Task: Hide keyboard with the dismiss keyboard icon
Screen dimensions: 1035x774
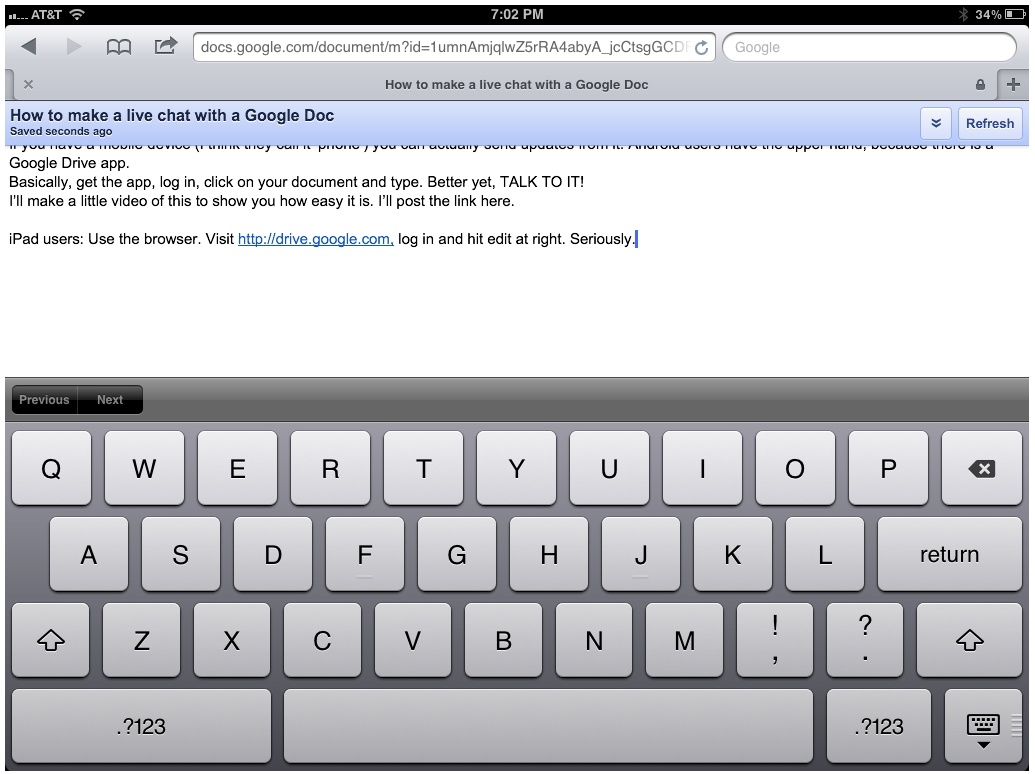Action: [984, 726]
